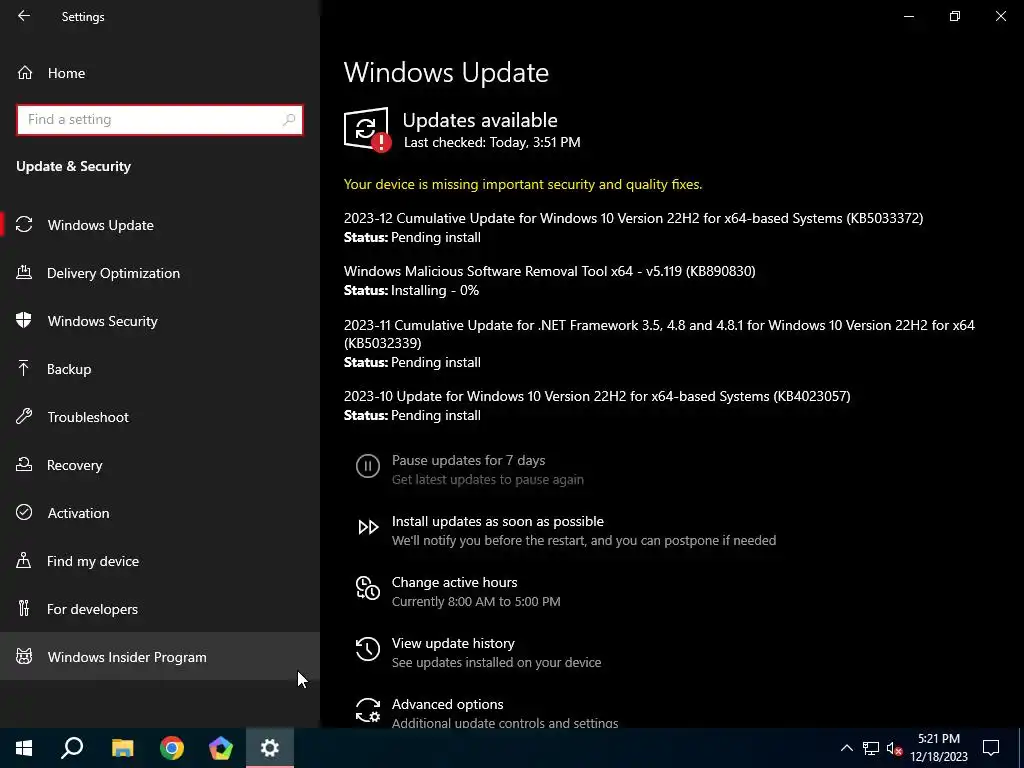Click the View update history icon

click(368, 649)
